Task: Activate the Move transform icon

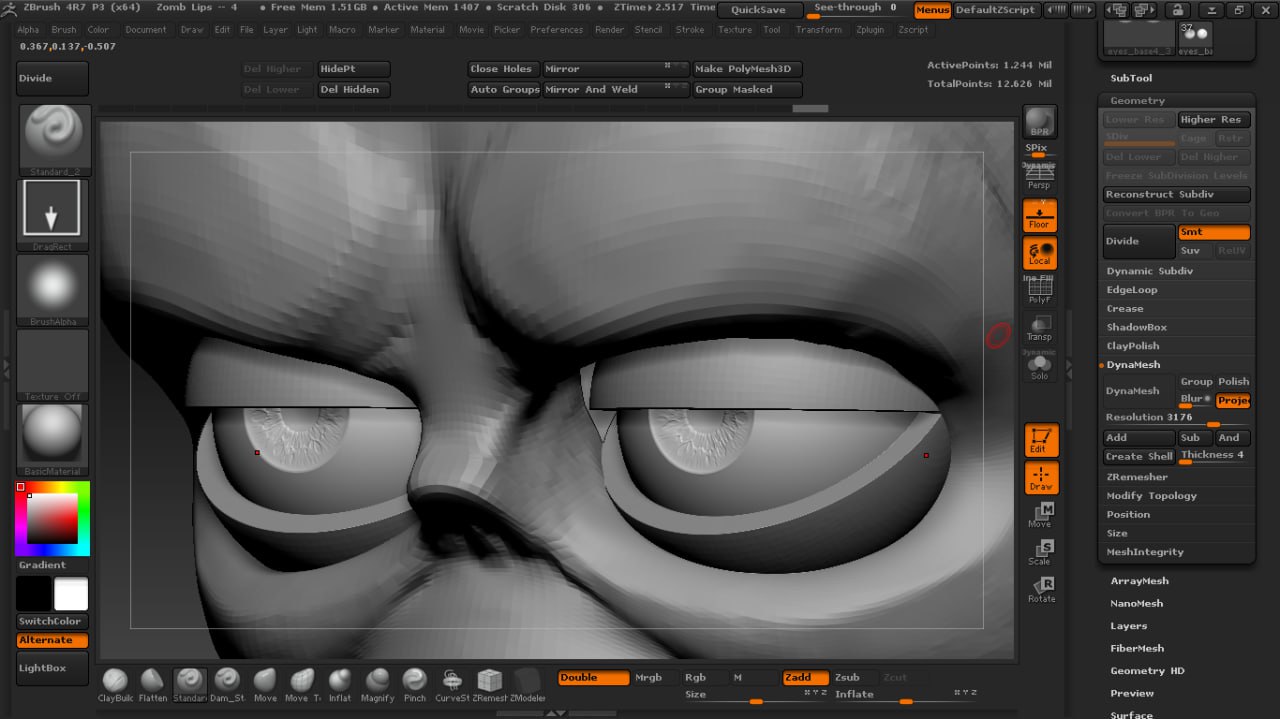Action: 1040,514
